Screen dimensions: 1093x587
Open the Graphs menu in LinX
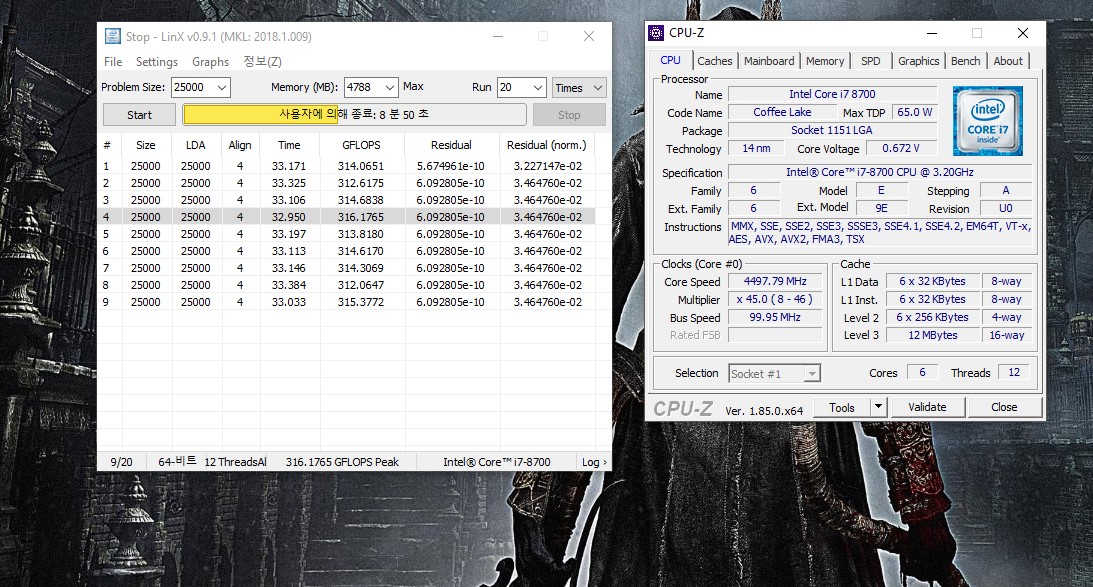[211, 61]
